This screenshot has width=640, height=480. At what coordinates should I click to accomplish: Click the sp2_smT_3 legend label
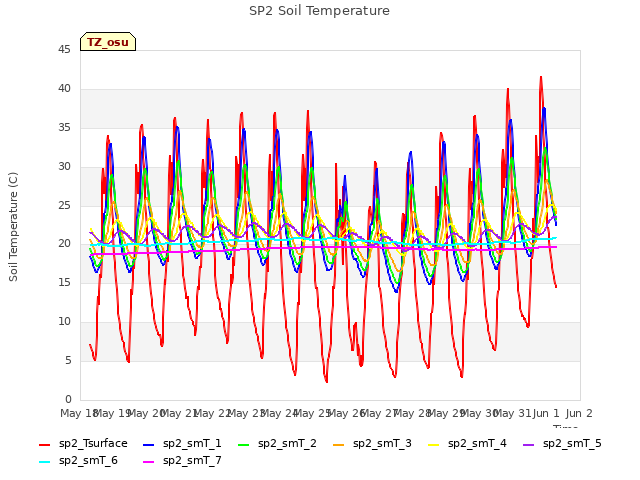(x=382, y=444)
